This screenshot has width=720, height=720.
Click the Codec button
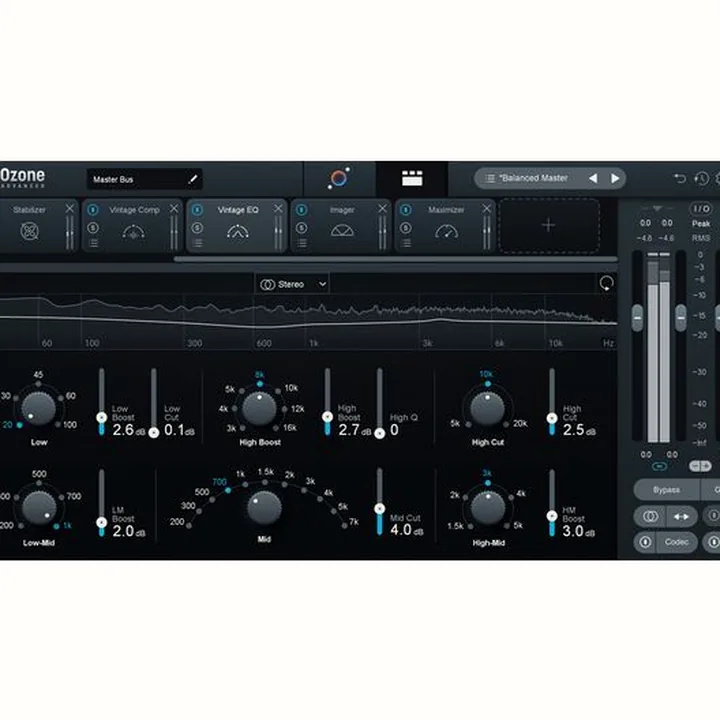coord(677,542)
